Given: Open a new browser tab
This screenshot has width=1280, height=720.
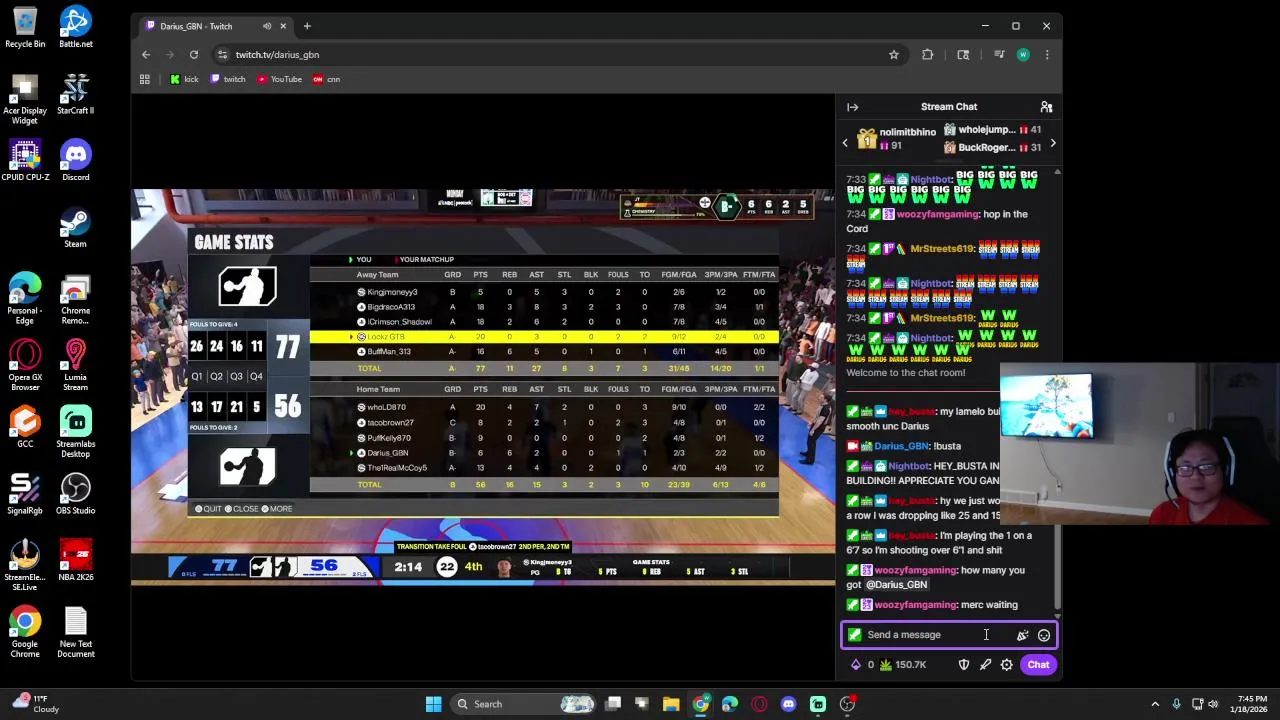Looking at the screenshot, I should tap(307, 26).
